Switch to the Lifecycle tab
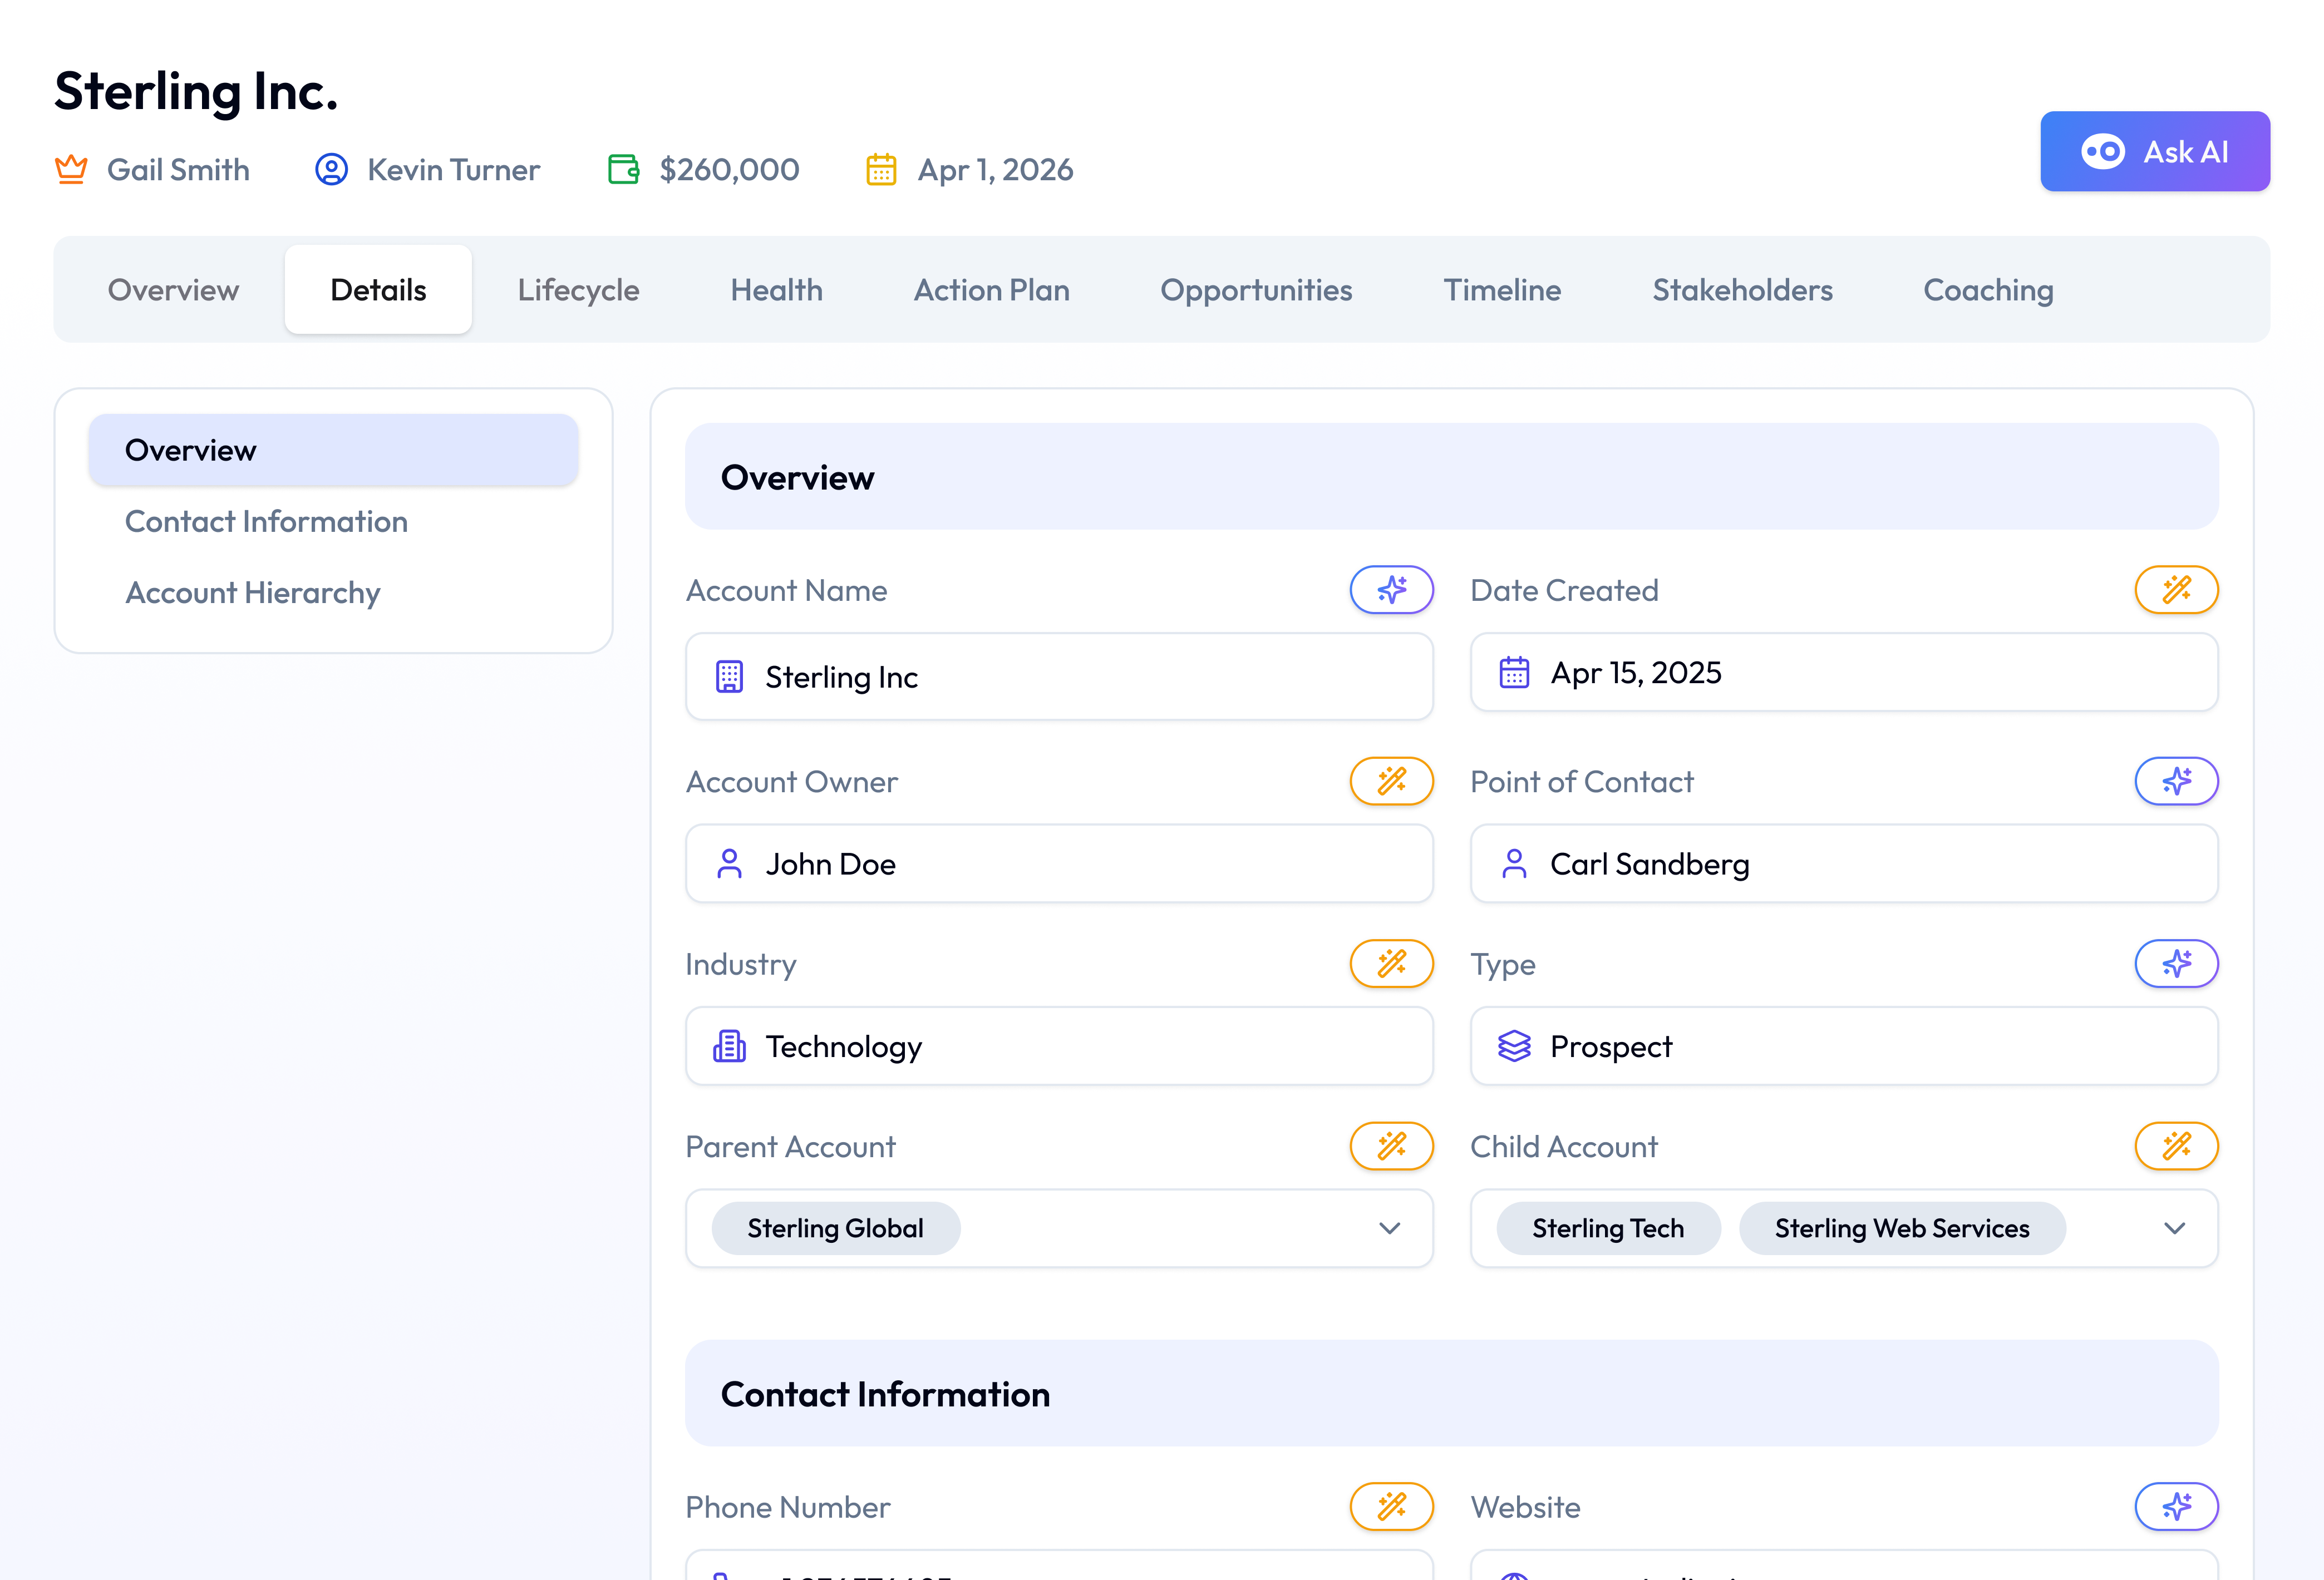This screenshot has width=2324, height=1580. [578, 290]
